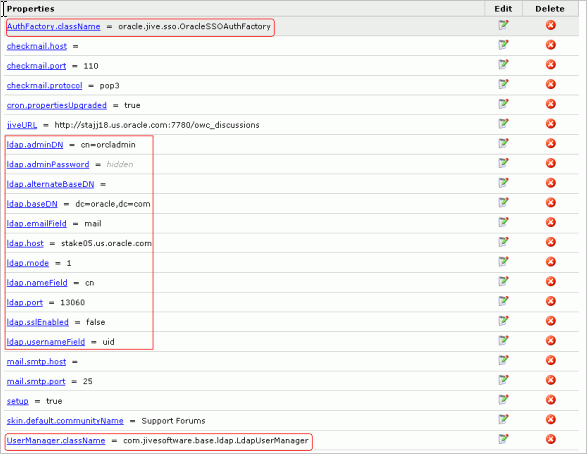Screen dimensions: 587x454
Task: Click the jiveURL value http://stajj18.us.oracle.com:7780/owc_discussions
Action: [157, 125]
